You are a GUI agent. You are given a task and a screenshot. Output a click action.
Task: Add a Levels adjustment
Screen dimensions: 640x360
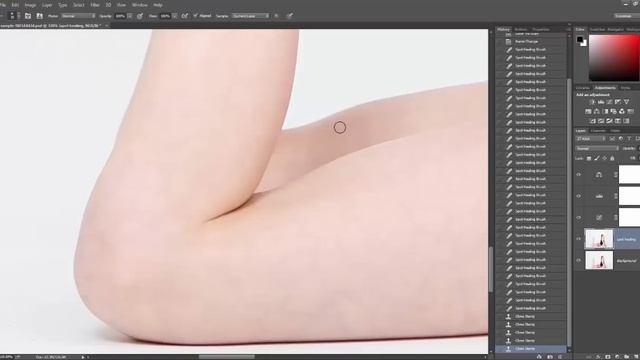click(601, 102)
